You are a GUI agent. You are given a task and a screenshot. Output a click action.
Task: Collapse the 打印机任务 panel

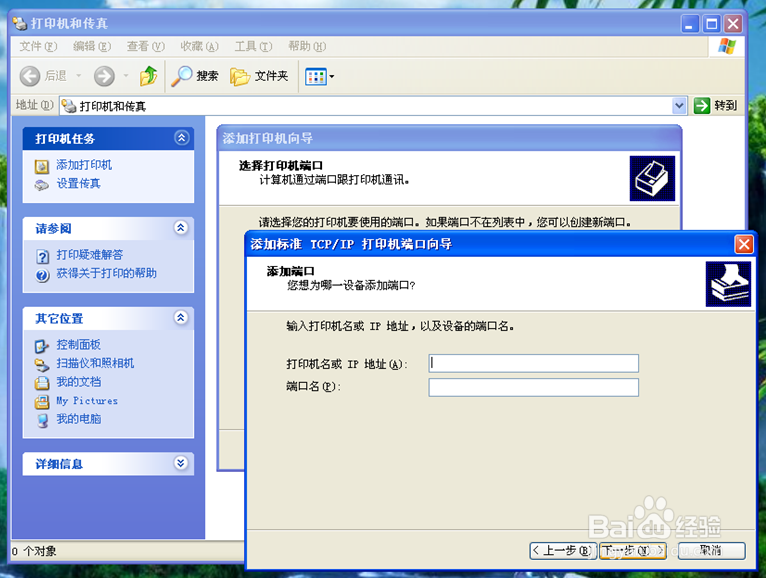pos(182,138)
